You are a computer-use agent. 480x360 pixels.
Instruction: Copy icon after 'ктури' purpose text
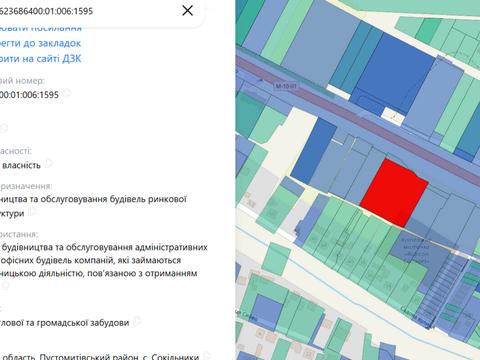[x=32, y=211]
